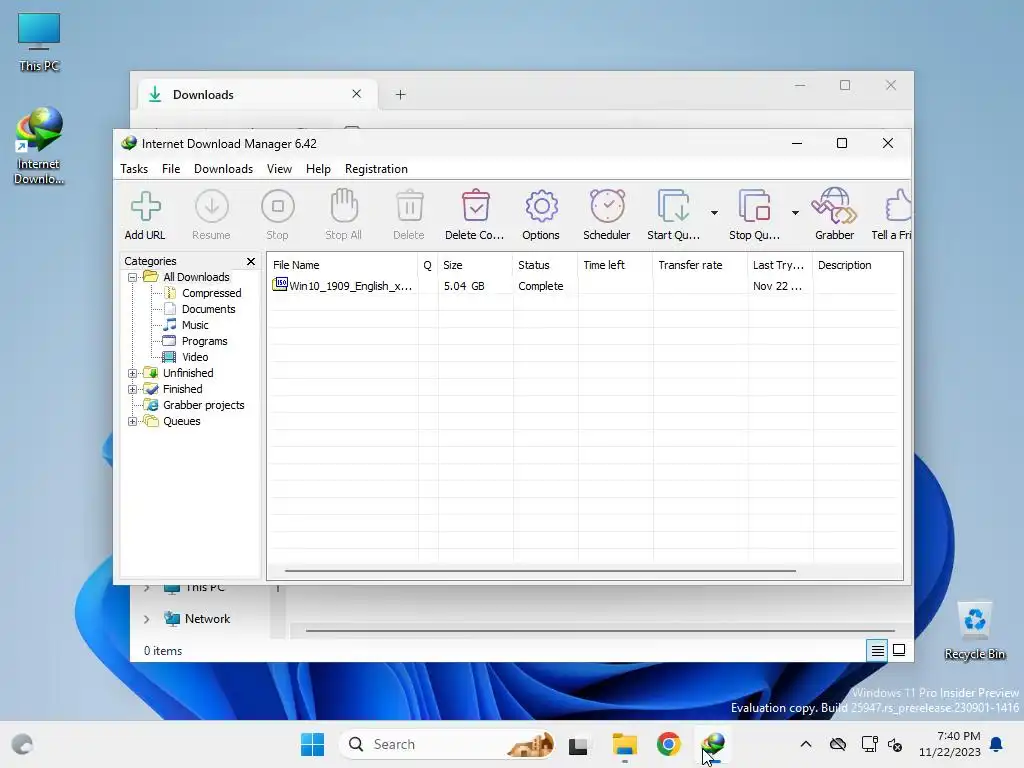The height and width of the screenshot is (768, 1024).
Task: Open the Downloads menu
Action: (x=223, y=169)
